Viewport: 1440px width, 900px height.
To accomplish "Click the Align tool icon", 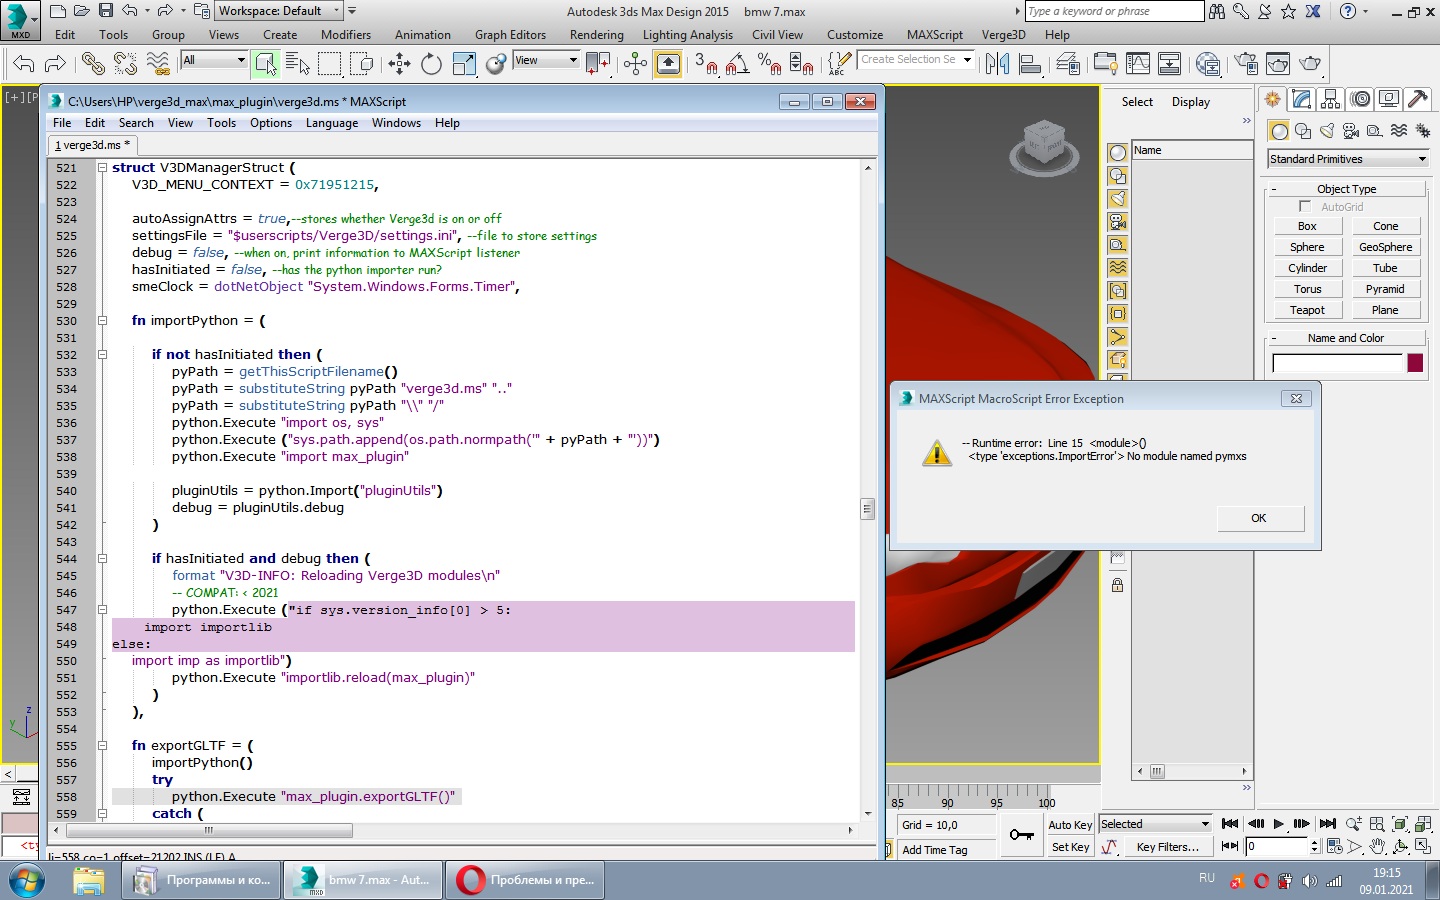I will click(1030, 64).
